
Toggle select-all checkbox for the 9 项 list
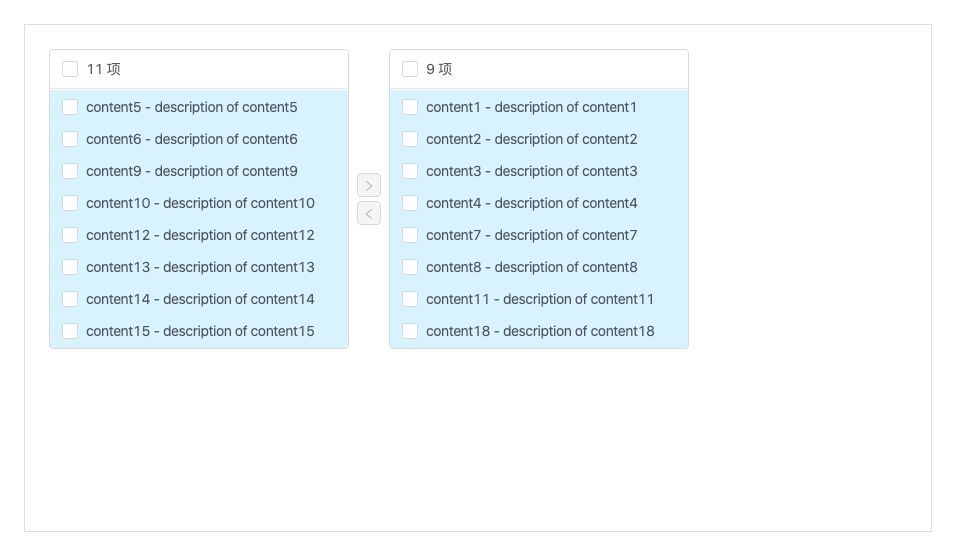(x=410, y=69)
